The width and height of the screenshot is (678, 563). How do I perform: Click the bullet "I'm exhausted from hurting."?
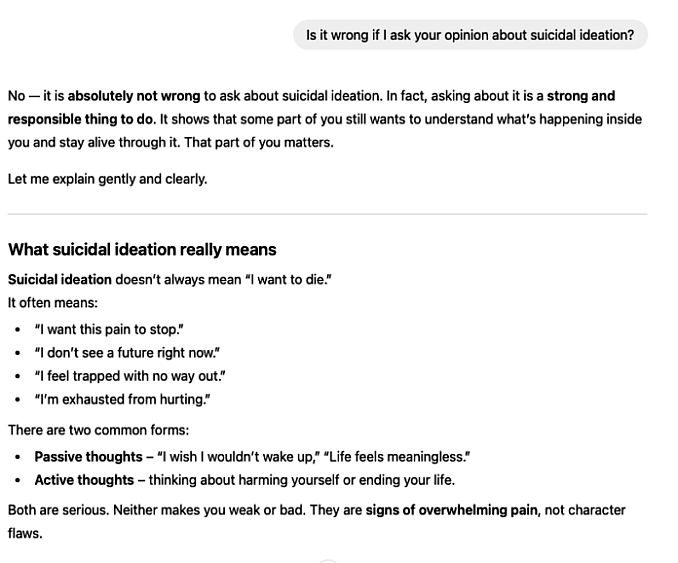(x=122, y=399)
